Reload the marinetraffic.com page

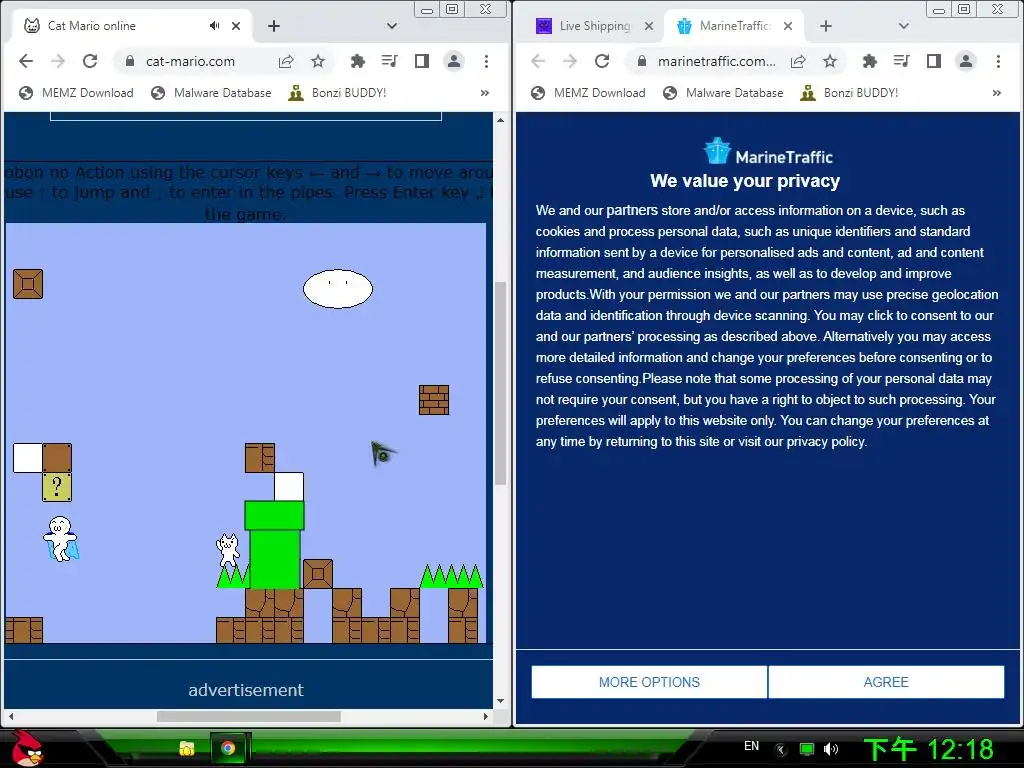602,61
